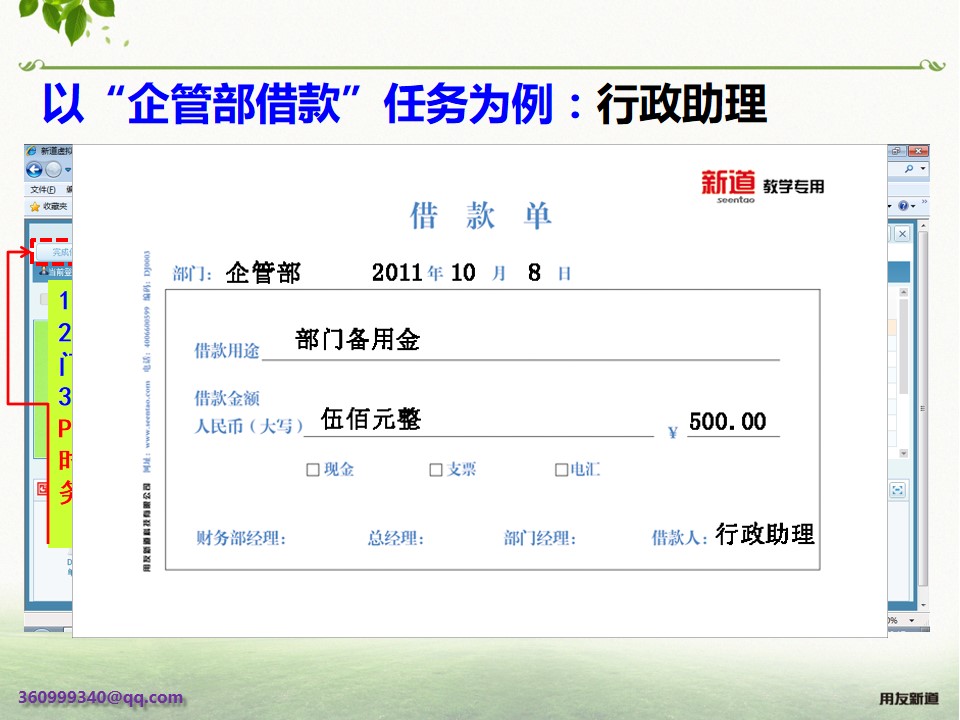Open the recent pages dropdown beside Forward
Screen dimensions: 960x720
pyautogui.click(x=68, y=170)
